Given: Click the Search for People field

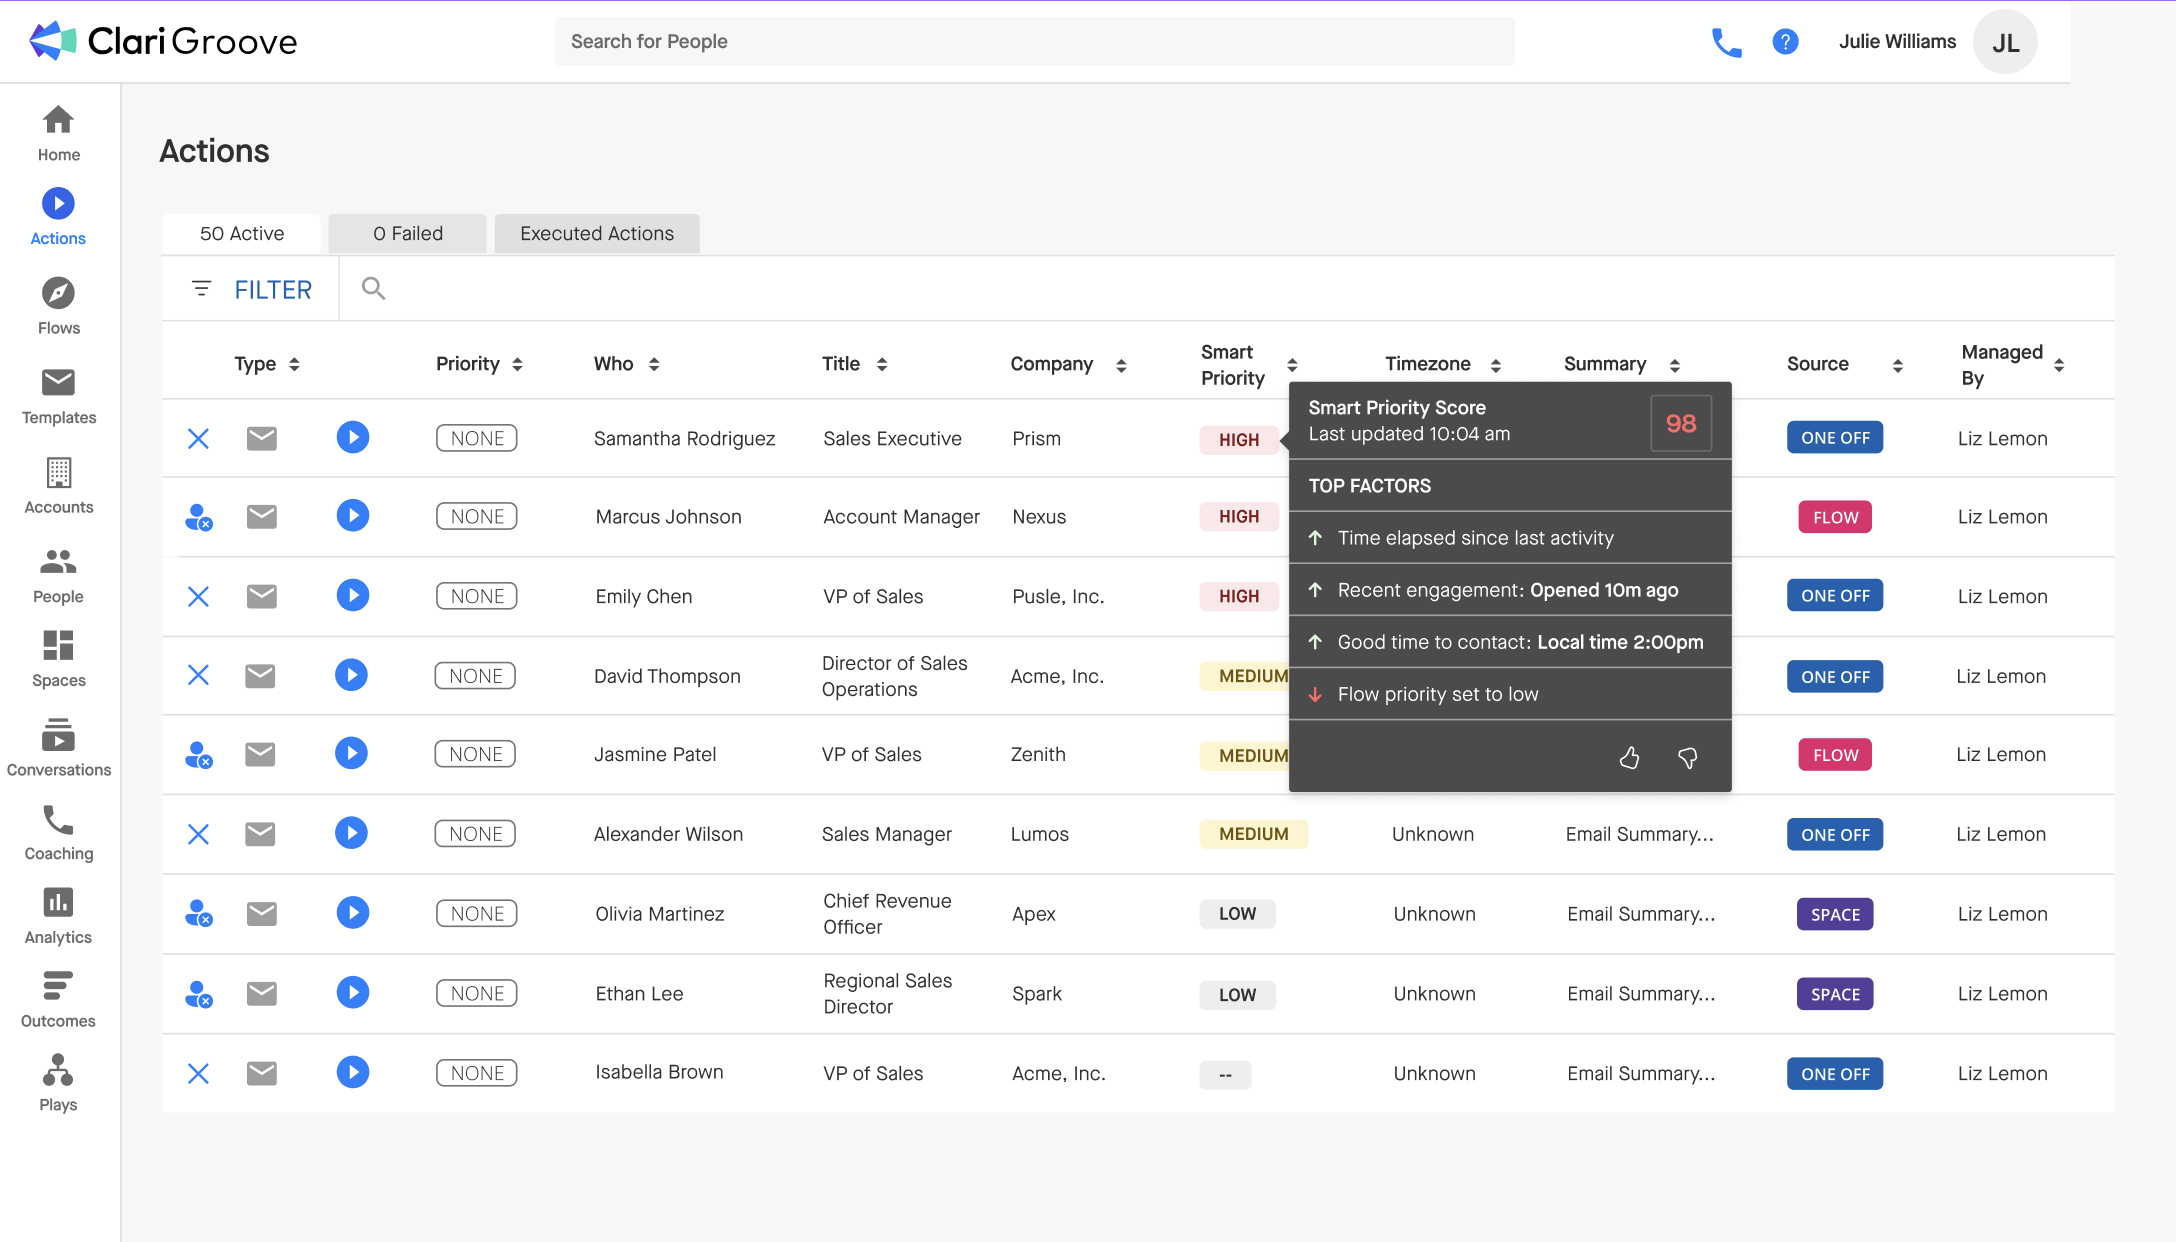Looking at the screenshot, I should point(1034,41).
